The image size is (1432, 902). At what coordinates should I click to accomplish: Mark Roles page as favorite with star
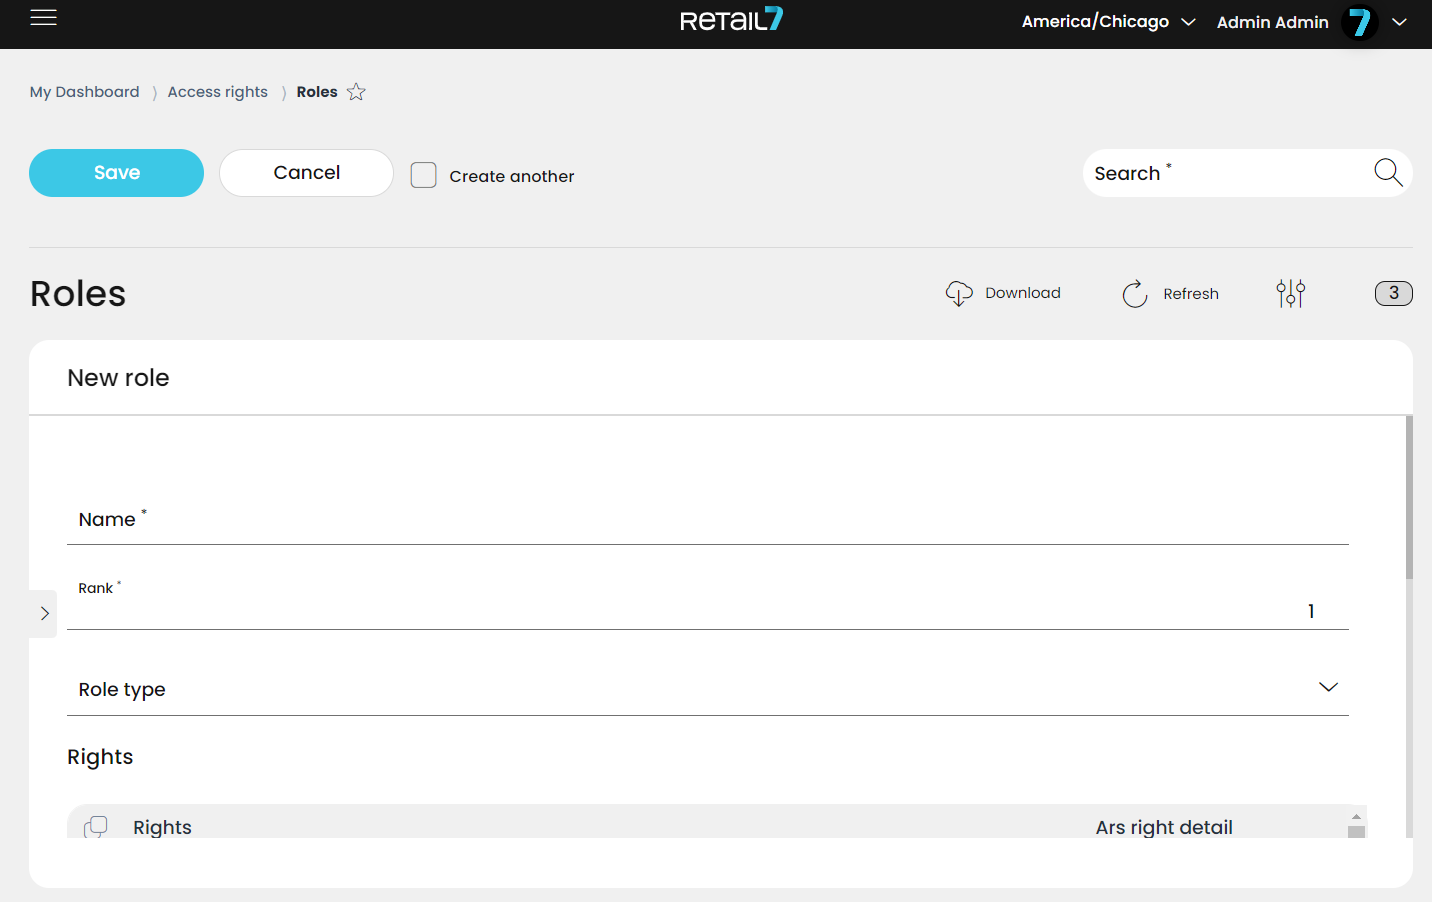[356, 92]
